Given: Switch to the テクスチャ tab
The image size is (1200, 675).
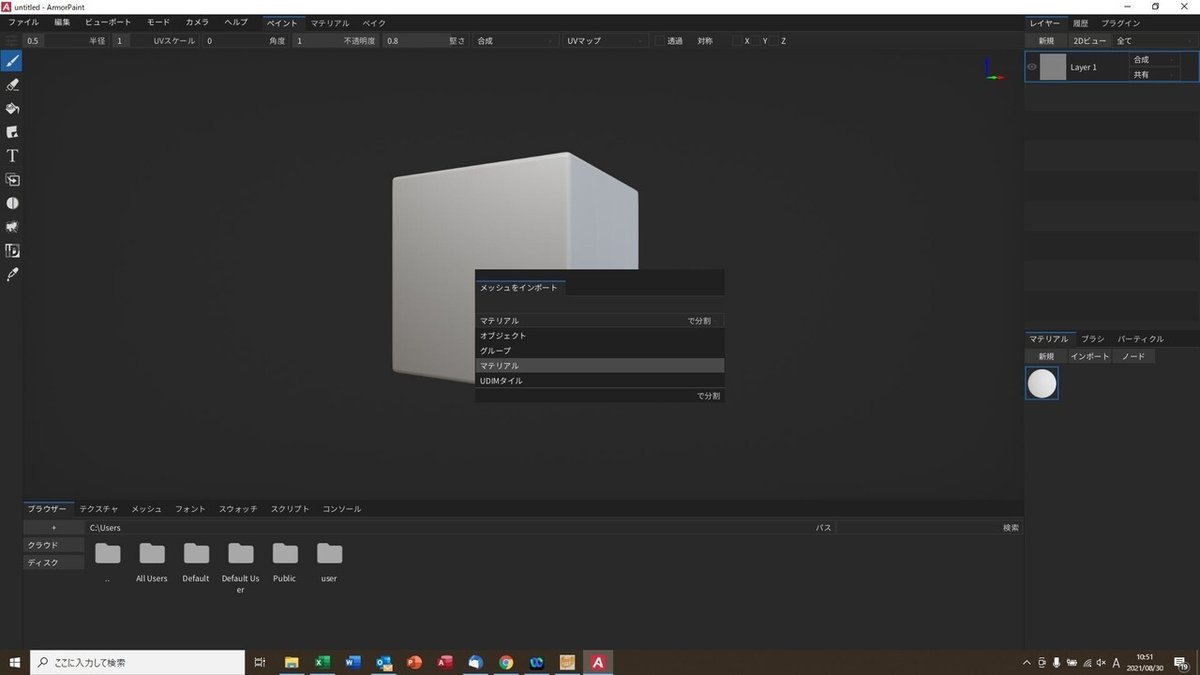Looking at the screenshot, I should [99, 509].
